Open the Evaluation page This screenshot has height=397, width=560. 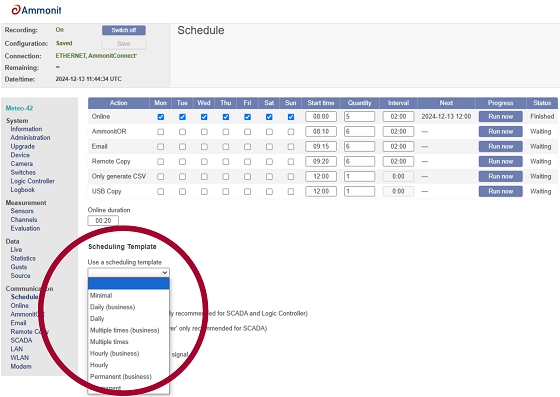click(x=25, y=228)
